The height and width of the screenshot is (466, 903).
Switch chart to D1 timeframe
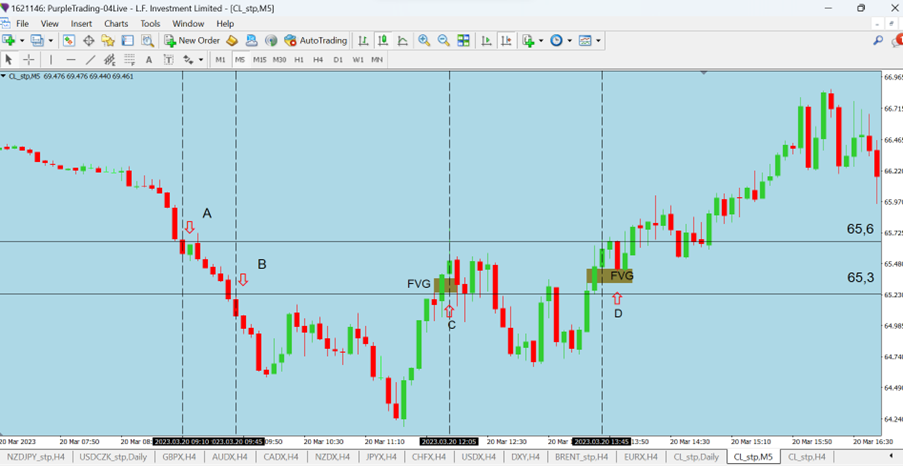(338, 60)
